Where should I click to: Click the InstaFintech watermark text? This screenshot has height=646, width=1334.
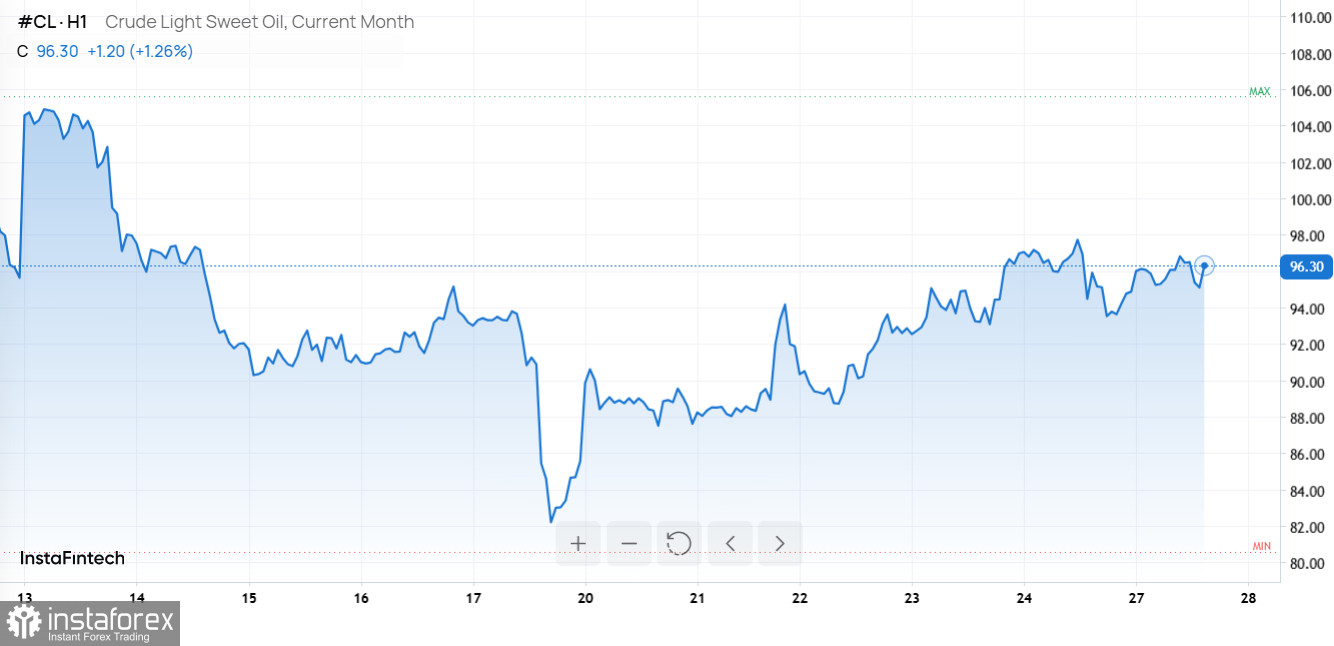72,558
